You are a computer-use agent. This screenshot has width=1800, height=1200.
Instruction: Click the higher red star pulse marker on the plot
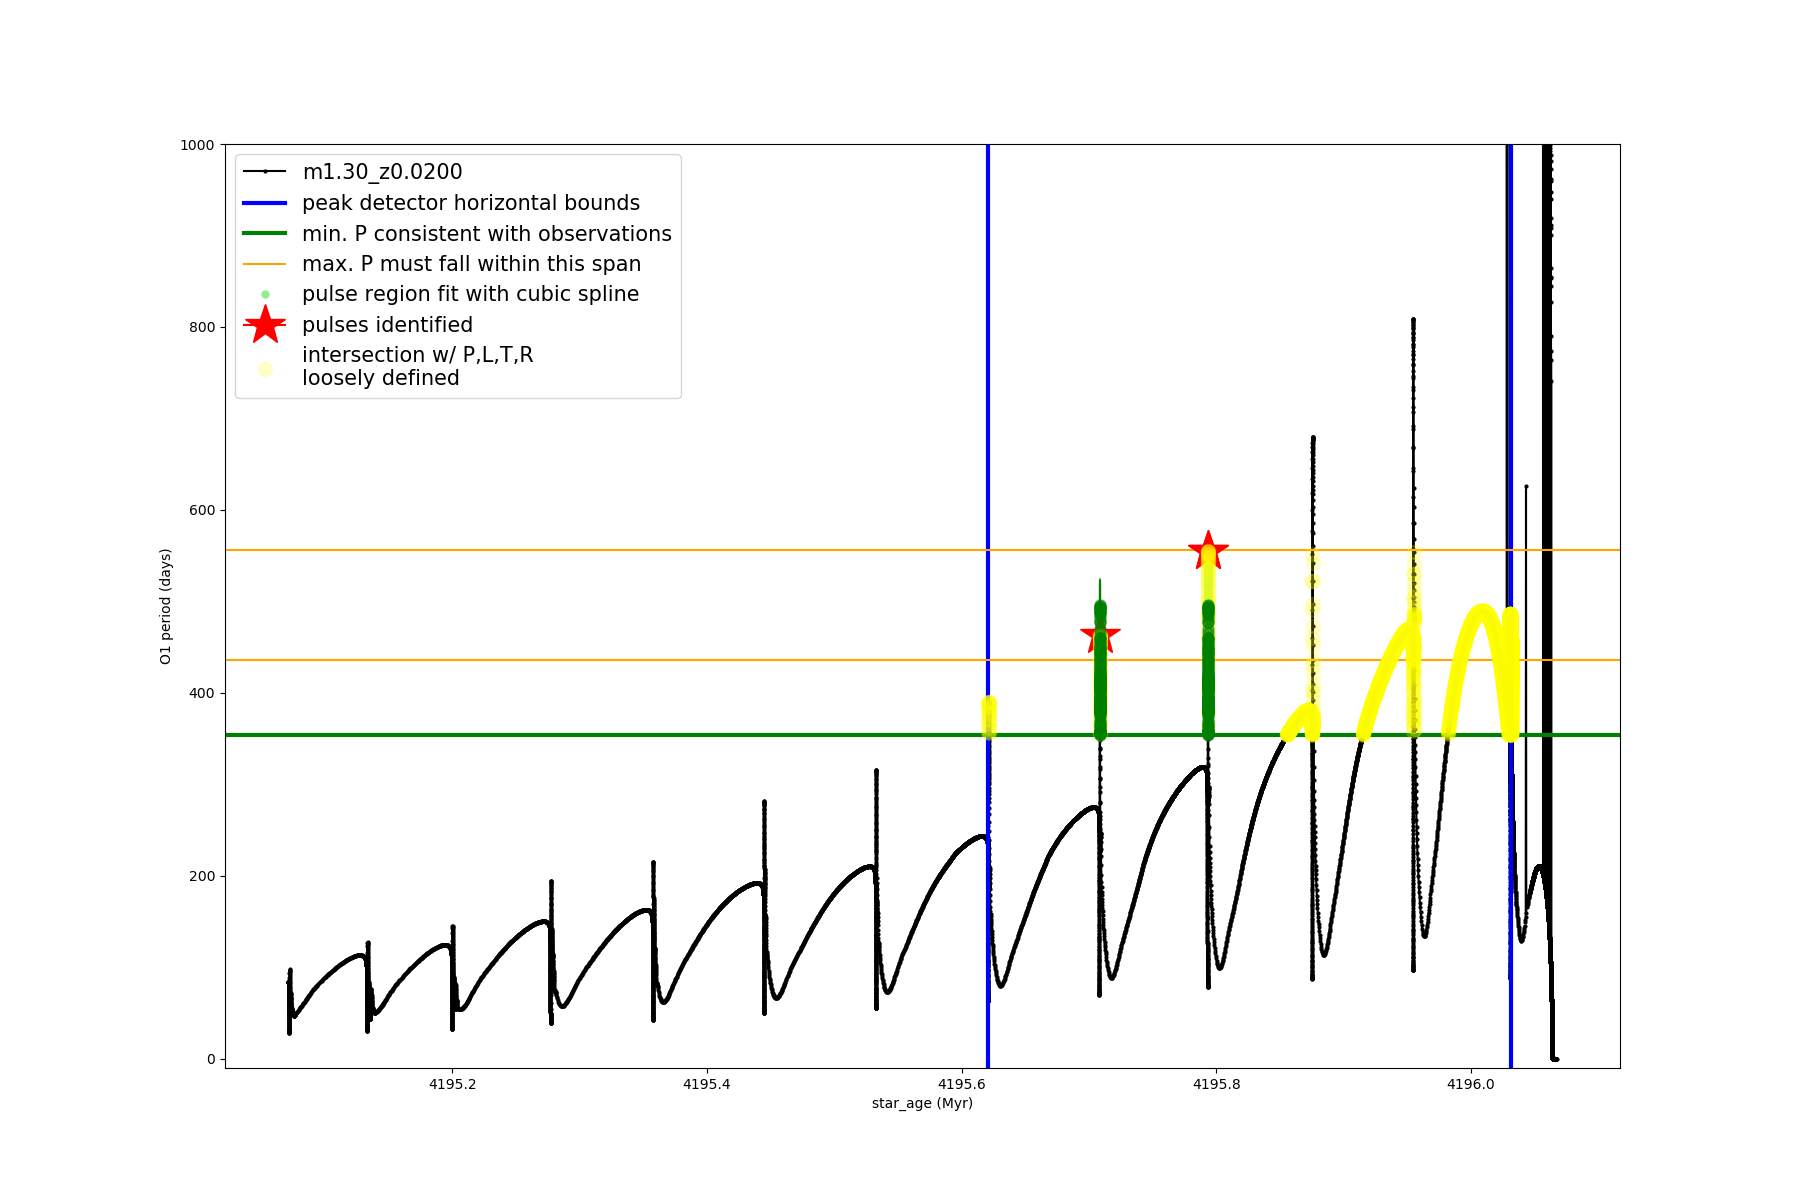pos(1208,551)
